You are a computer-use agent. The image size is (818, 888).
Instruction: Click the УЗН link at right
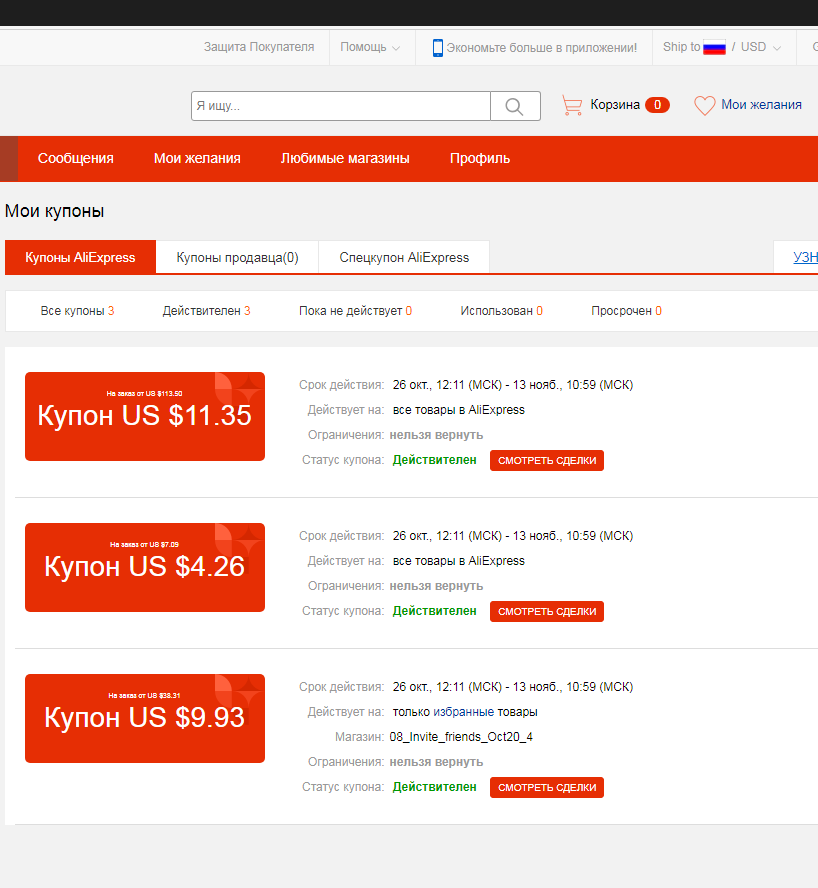point(805,257)
